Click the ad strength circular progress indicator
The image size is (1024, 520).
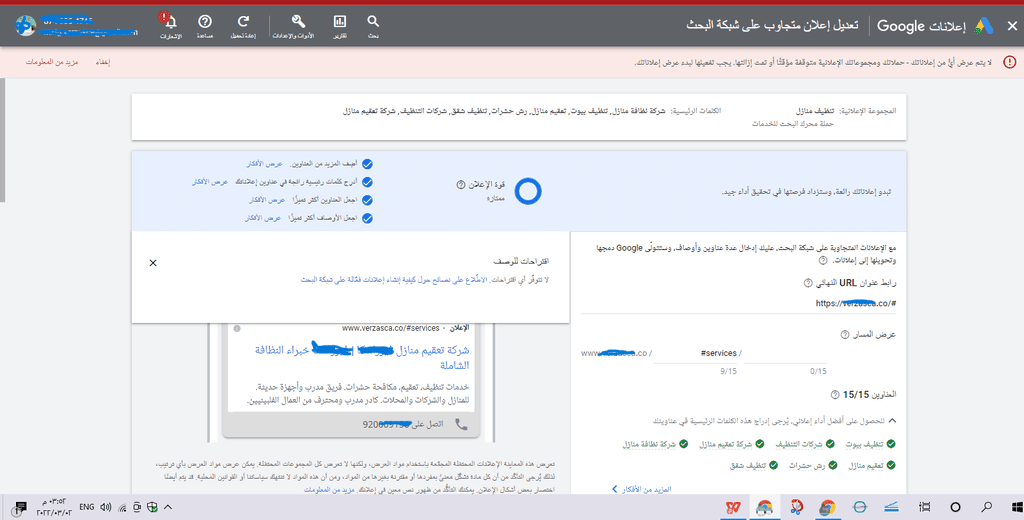pos(527,191)
